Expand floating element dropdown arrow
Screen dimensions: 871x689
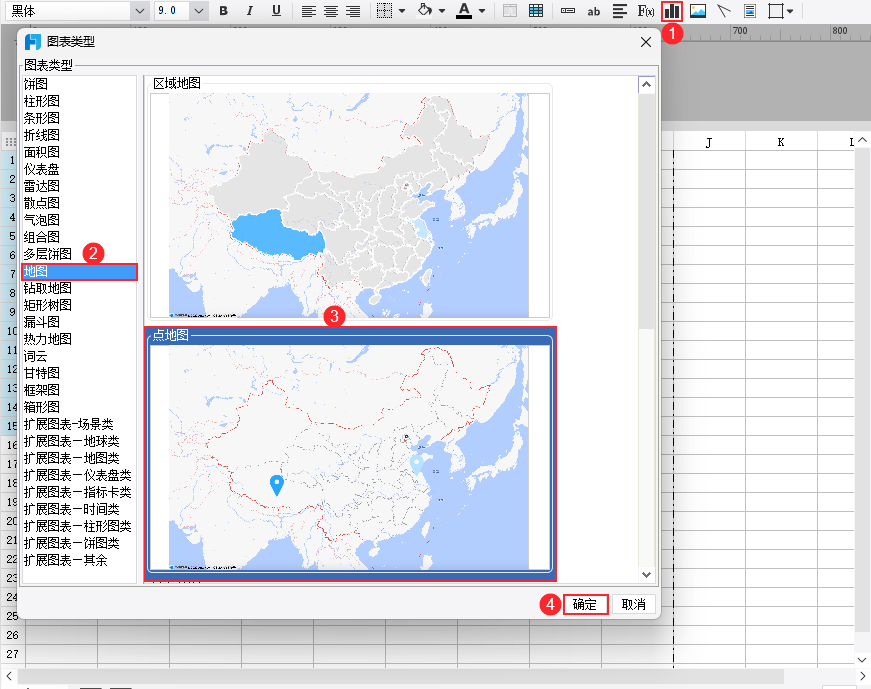click(x=790, y=11)
